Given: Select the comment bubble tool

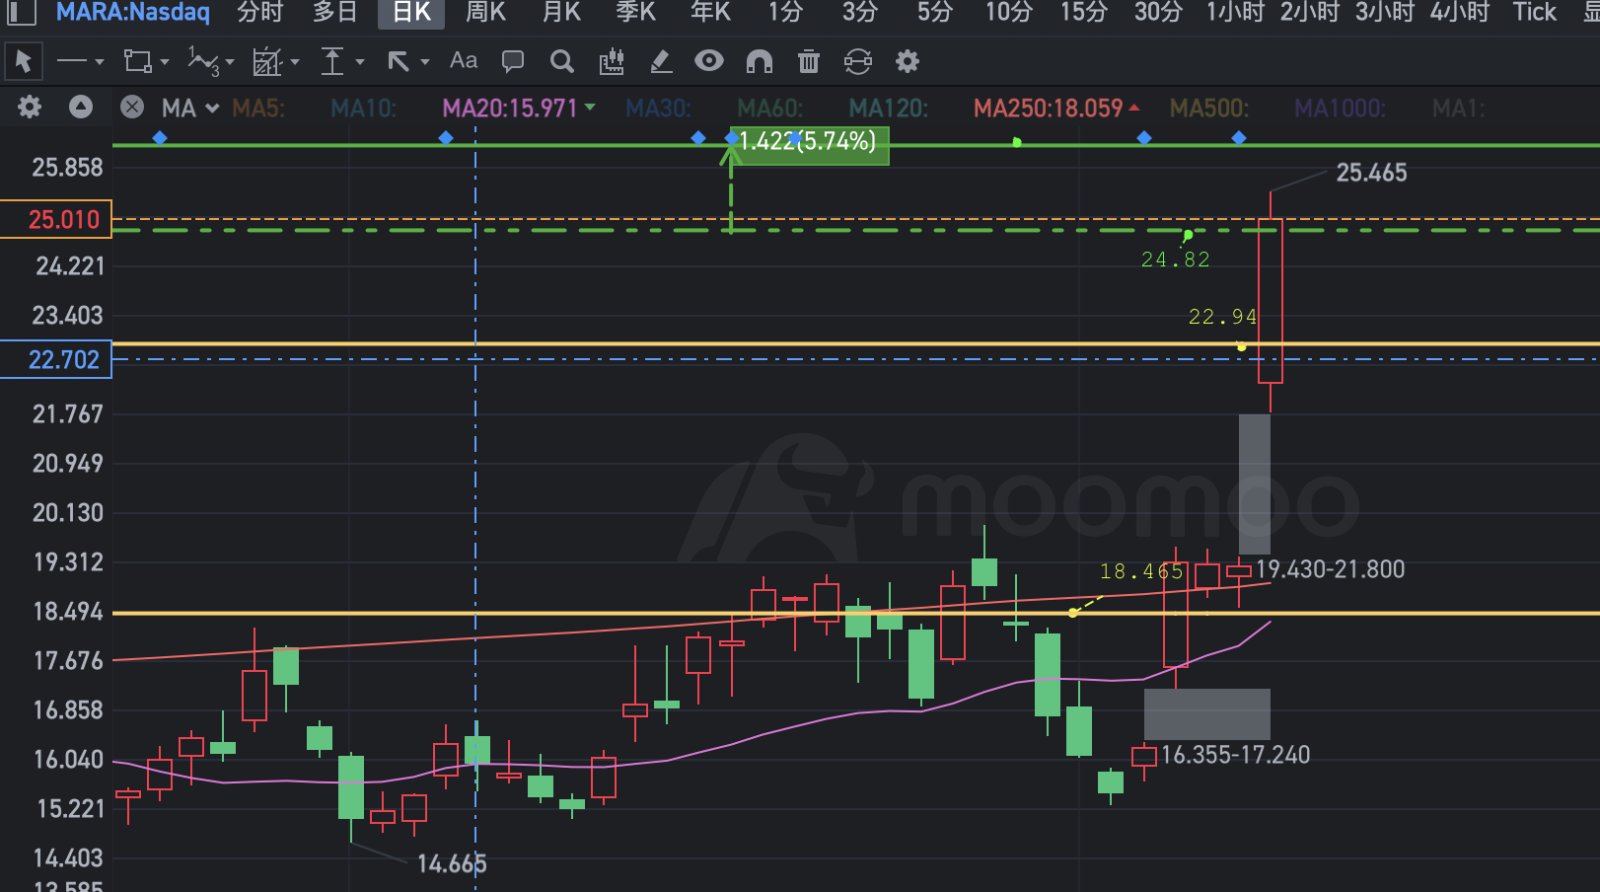Looking at the screenshot, I should pos(513,62).
